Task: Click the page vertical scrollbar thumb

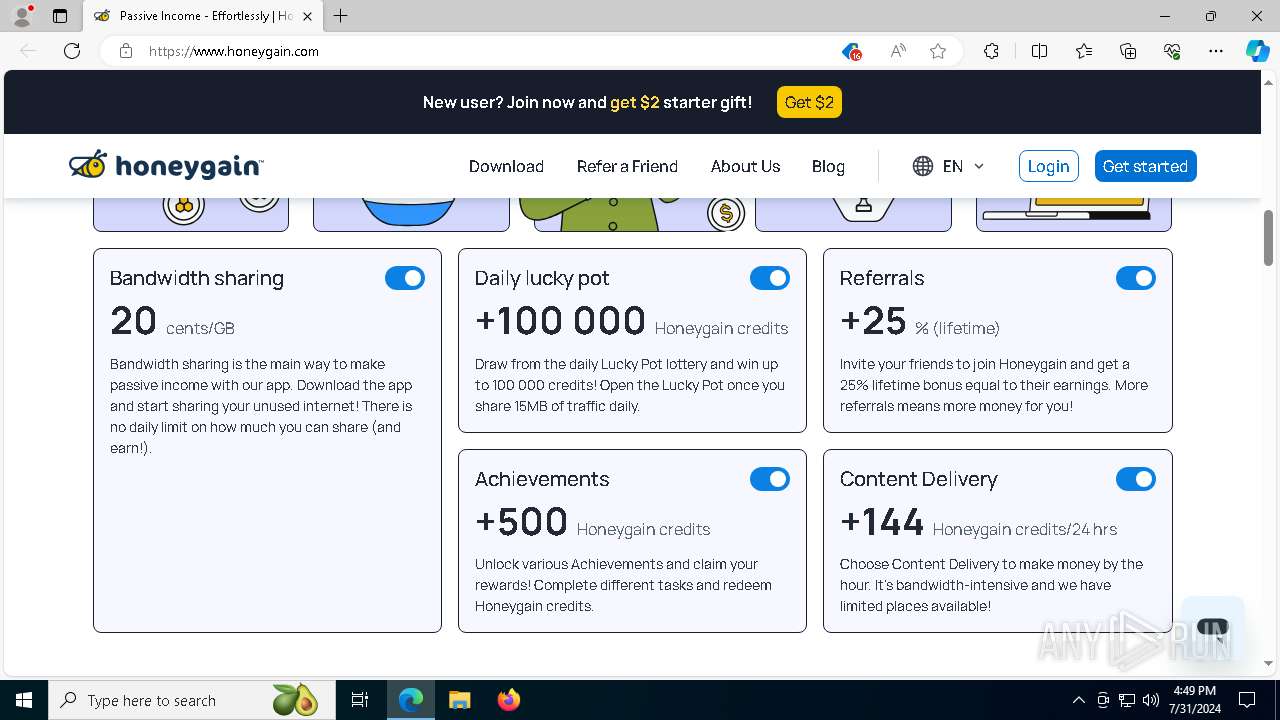Action: tap(1268, 237)
